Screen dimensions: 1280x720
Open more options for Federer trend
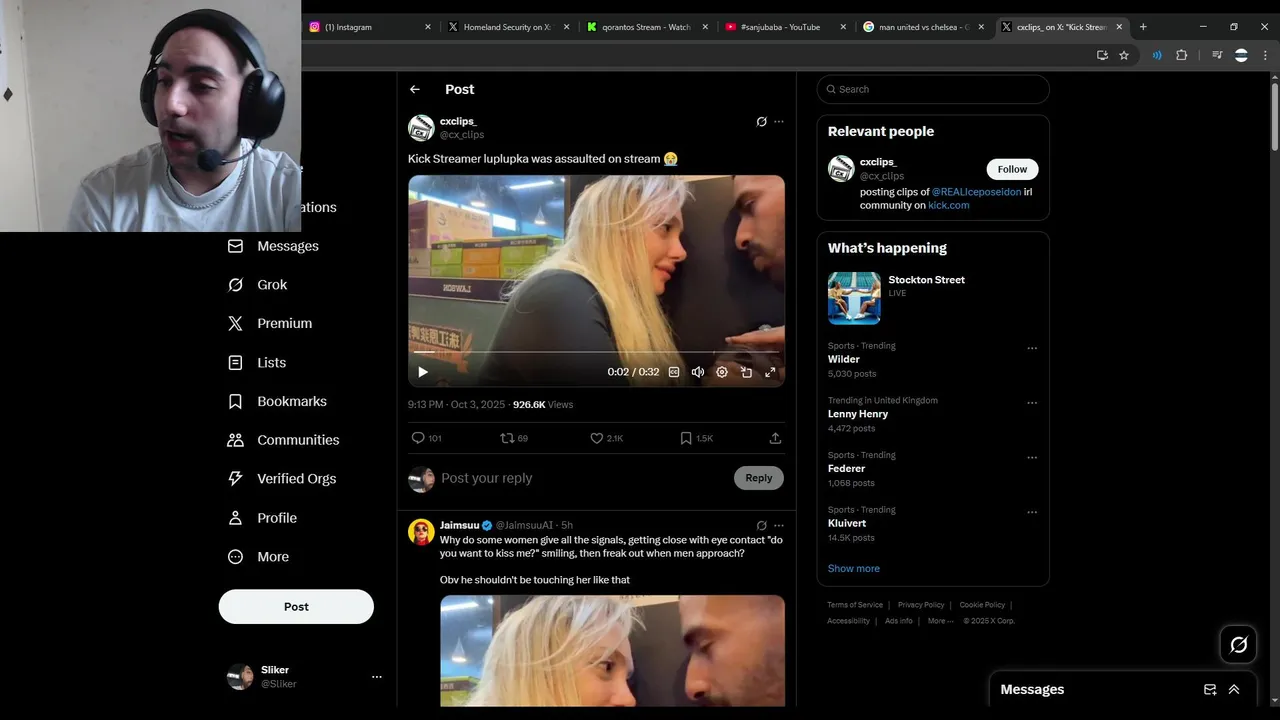point(1032,458)
